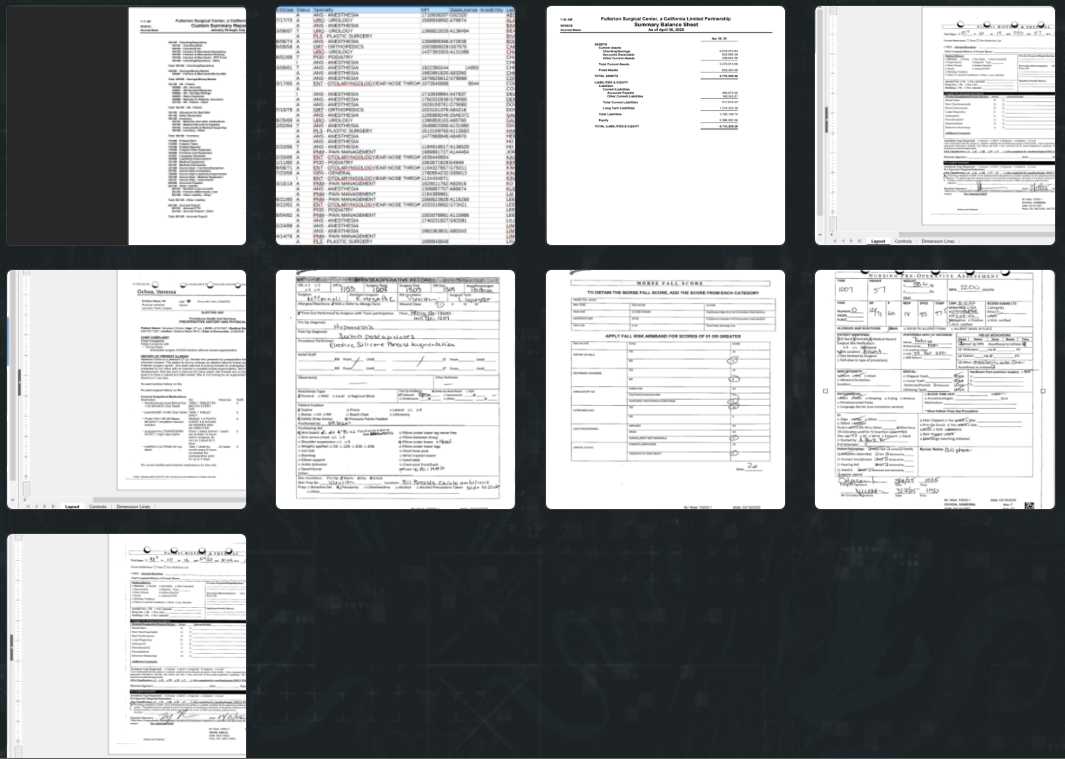Select the Summary Balance Sheet thumbnail
Viewport: 1065px width, 759px height.
point(665,125)
